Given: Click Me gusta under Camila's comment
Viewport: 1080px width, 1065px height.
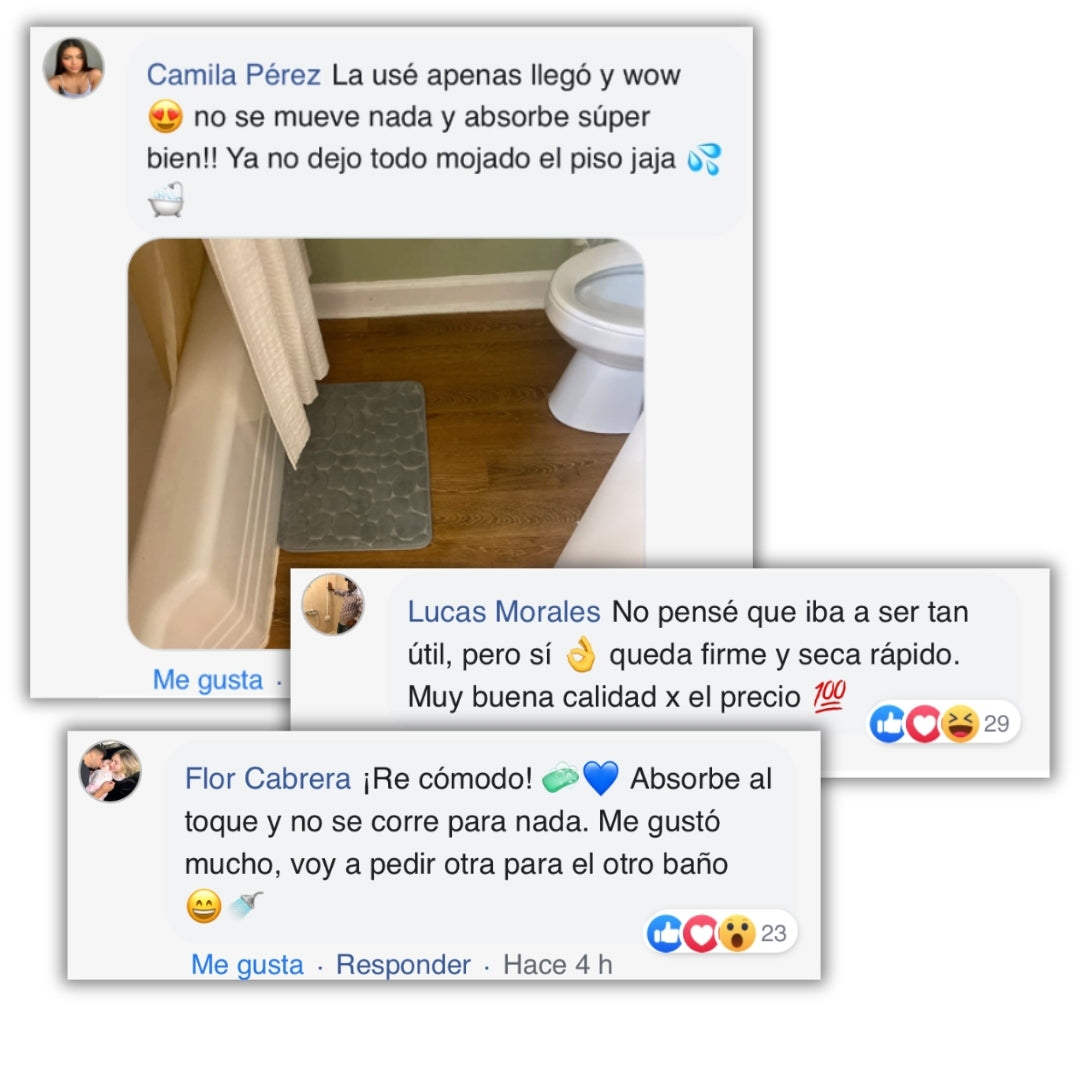Looking at the screenshot, I should [x=207, y=680].
